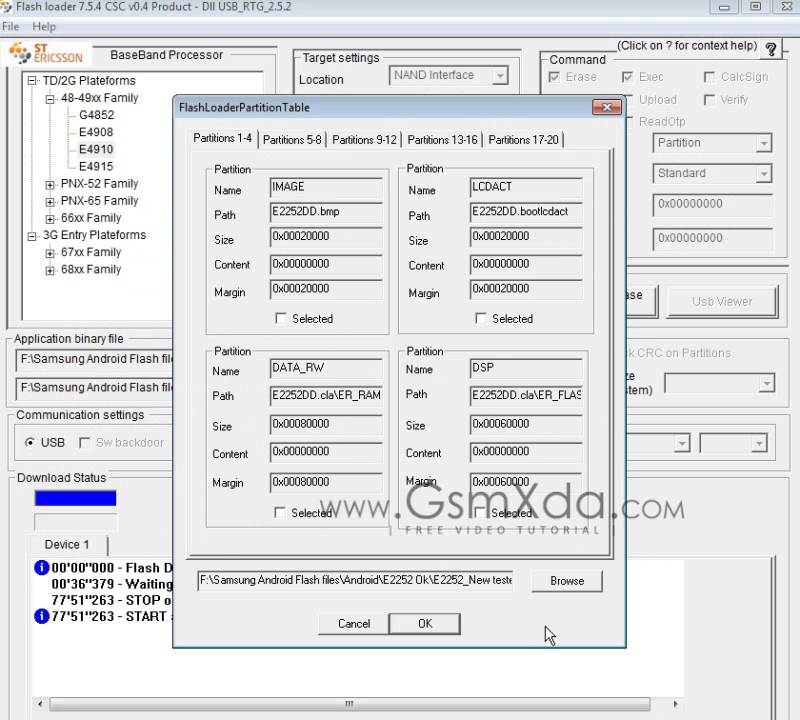800x720 pixels.
Task: Open the NAND Interface location dropdown
Action: (x=501, y=76)
